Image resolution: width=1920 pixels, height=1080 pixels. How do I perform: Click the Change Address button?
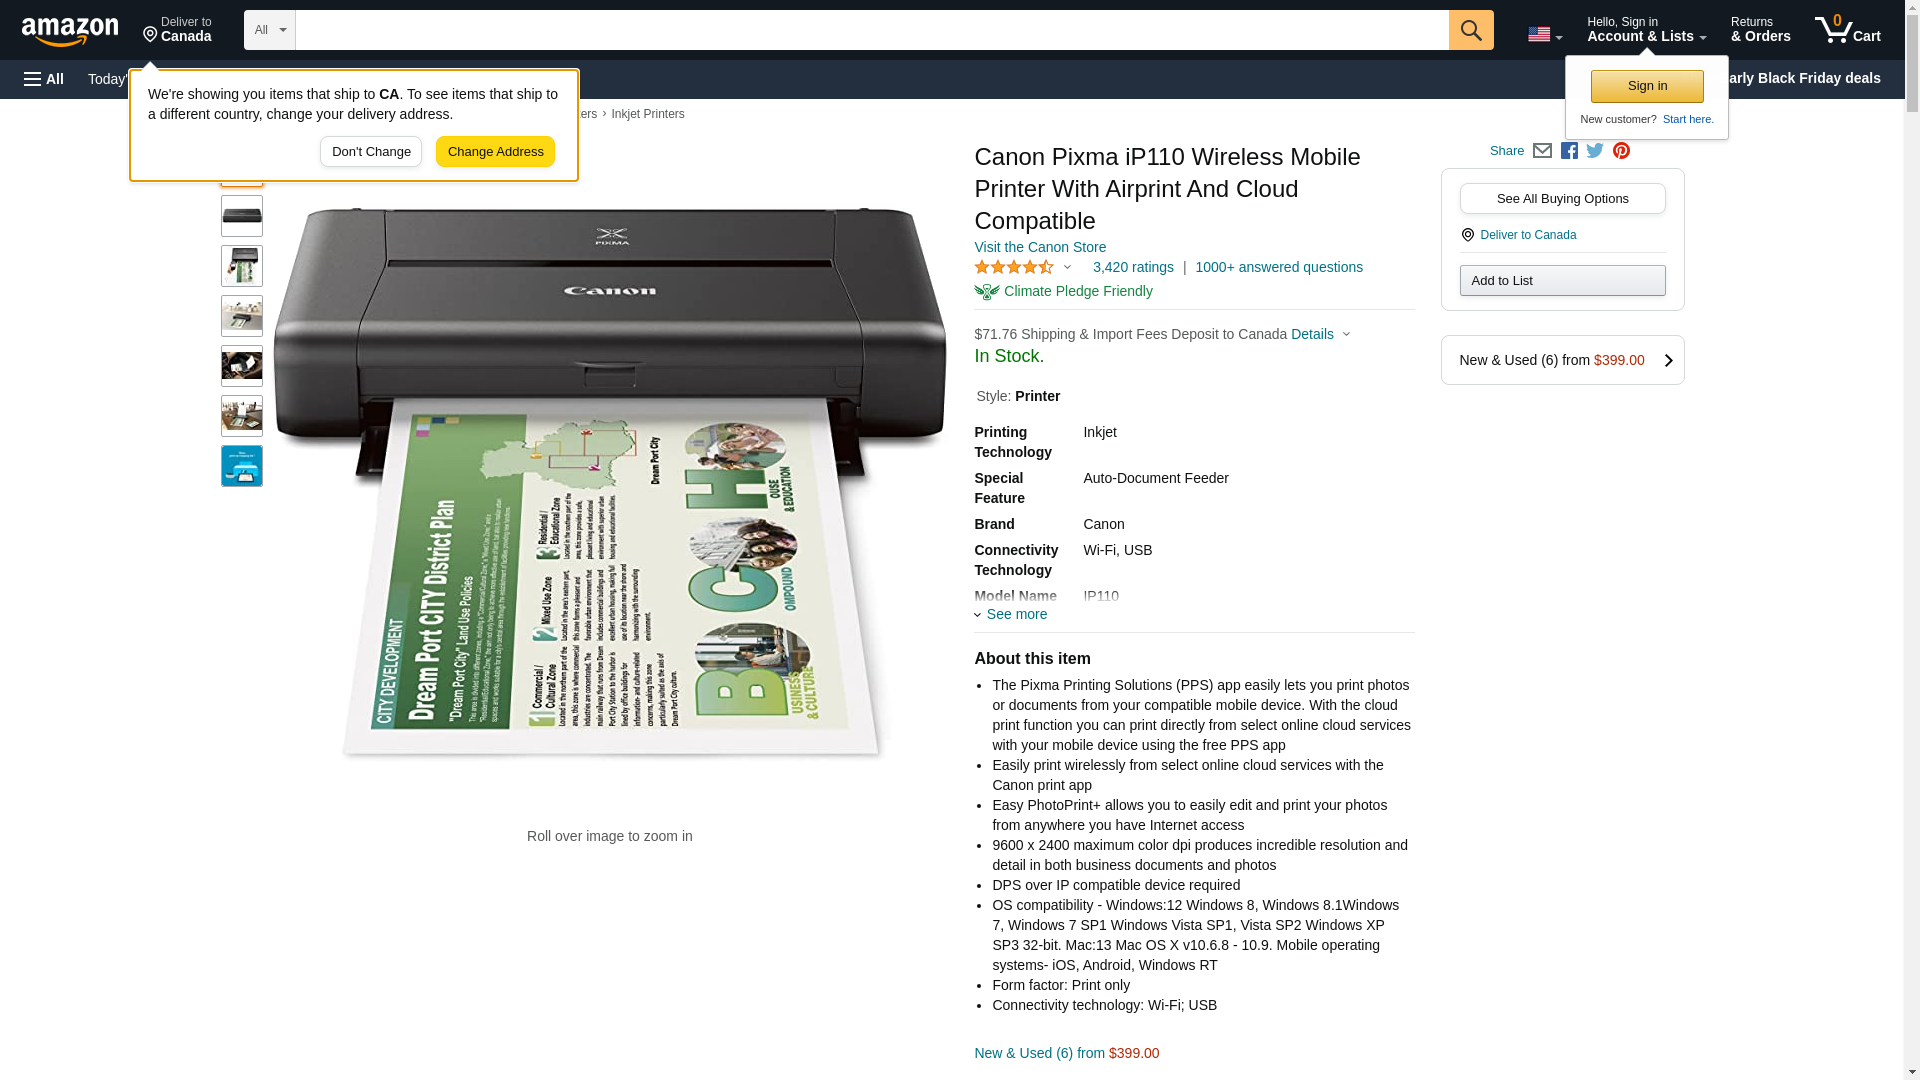495,152
